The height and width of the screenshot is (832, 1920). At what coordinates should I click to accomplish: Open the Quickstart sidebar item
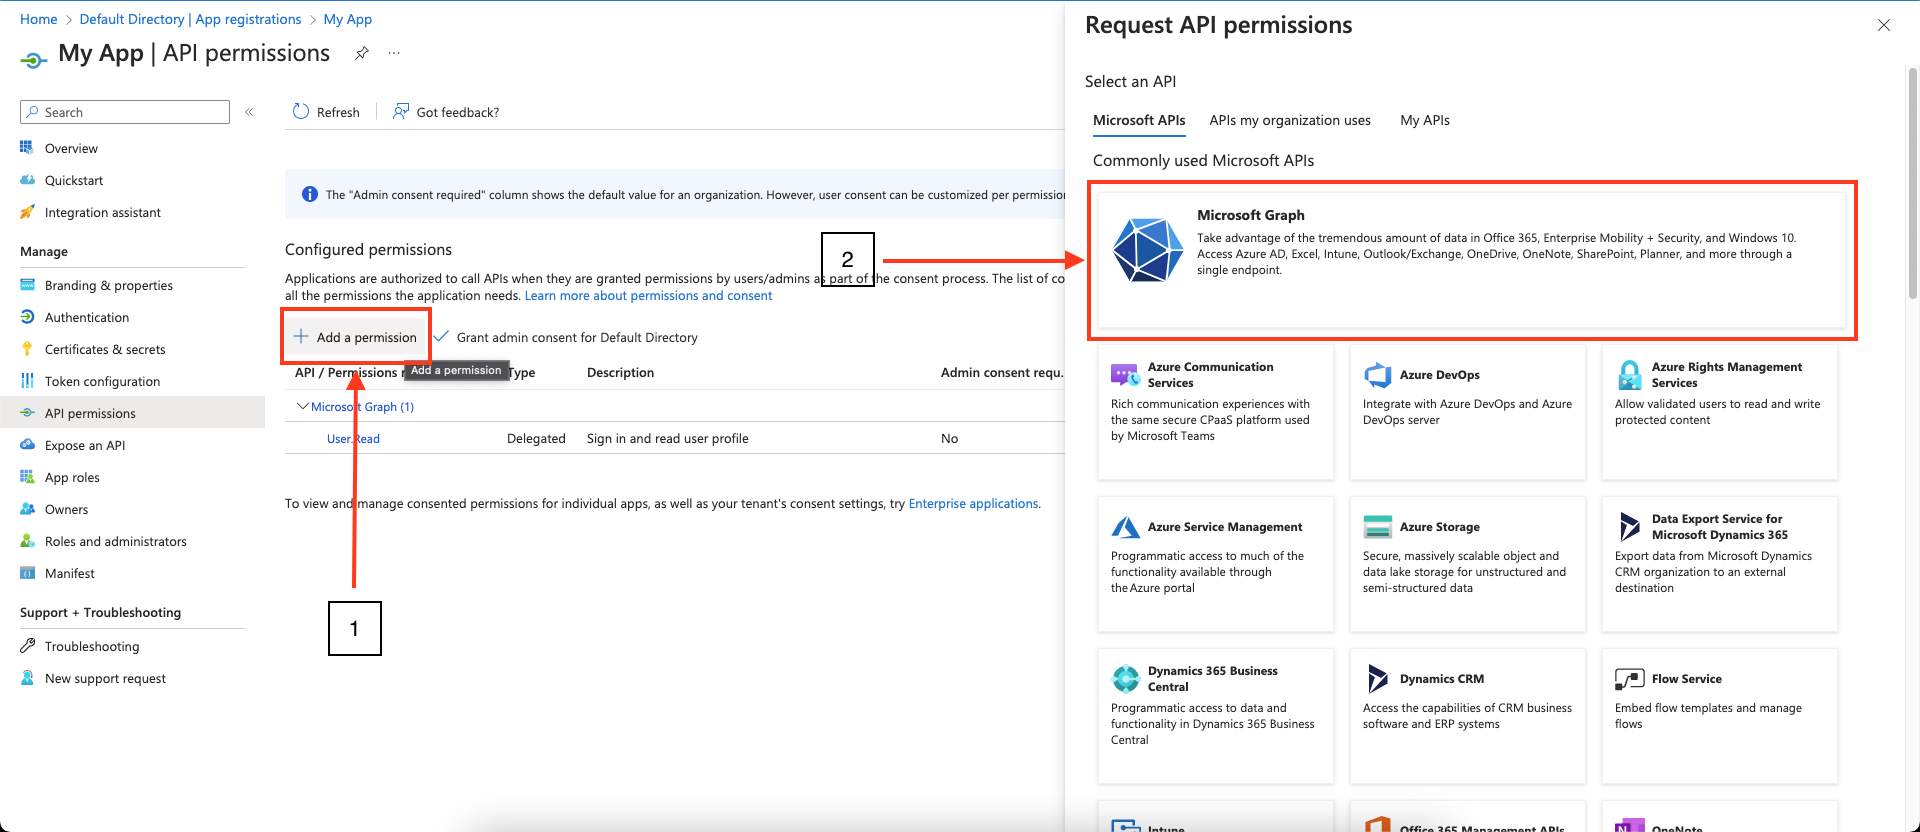[73, 180]
